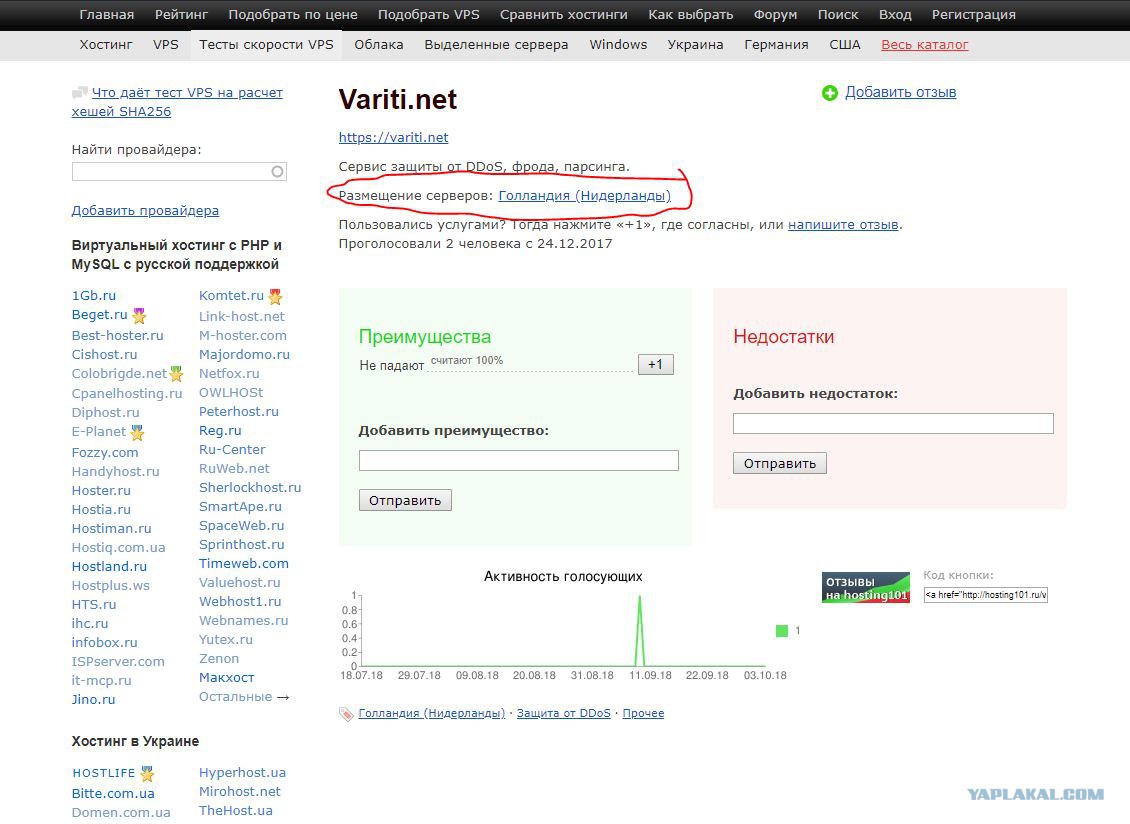Click Отправить under Добавить недостаток
The image size is (1130, 824).
(x=780, y=464)
